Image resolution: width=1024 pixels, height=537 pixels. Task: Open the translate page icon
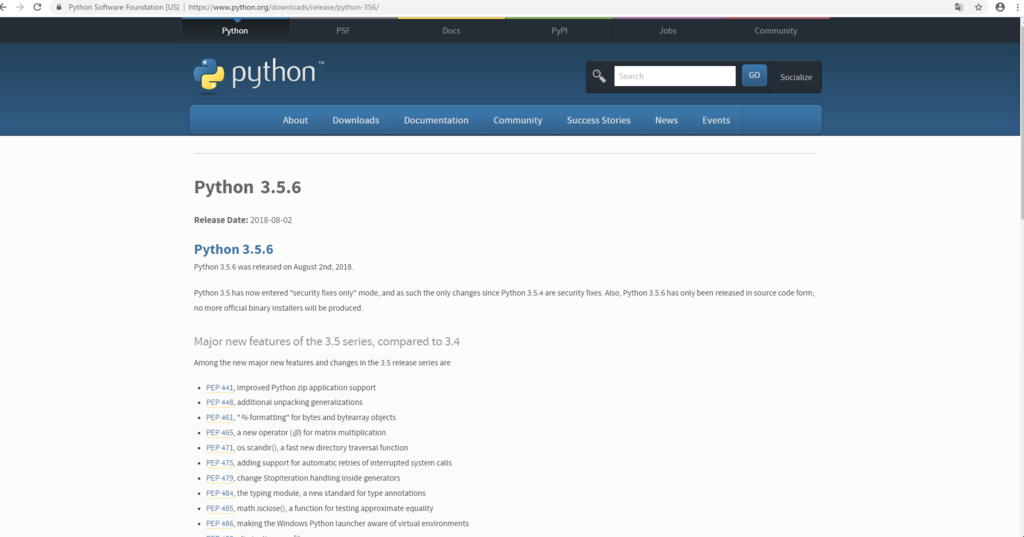coord(959,7)
